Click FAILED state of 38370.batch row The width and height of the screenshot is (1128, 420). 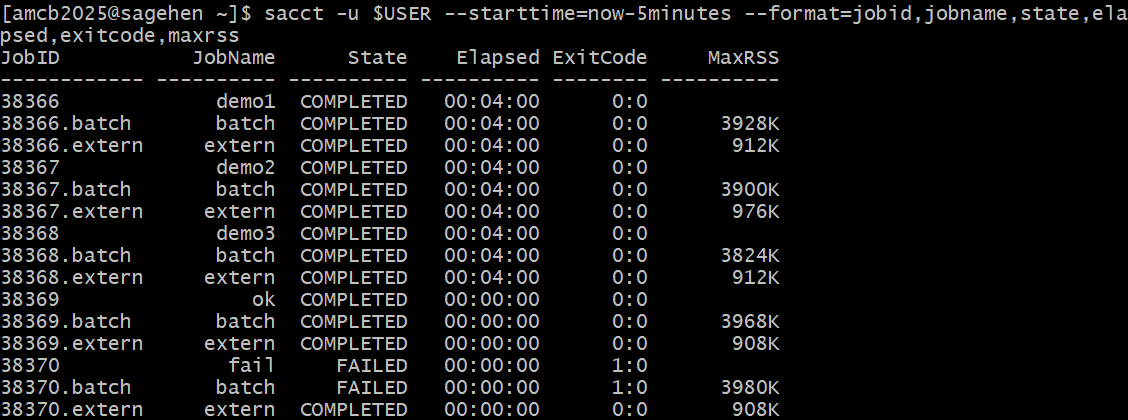[x=371, y=387]
